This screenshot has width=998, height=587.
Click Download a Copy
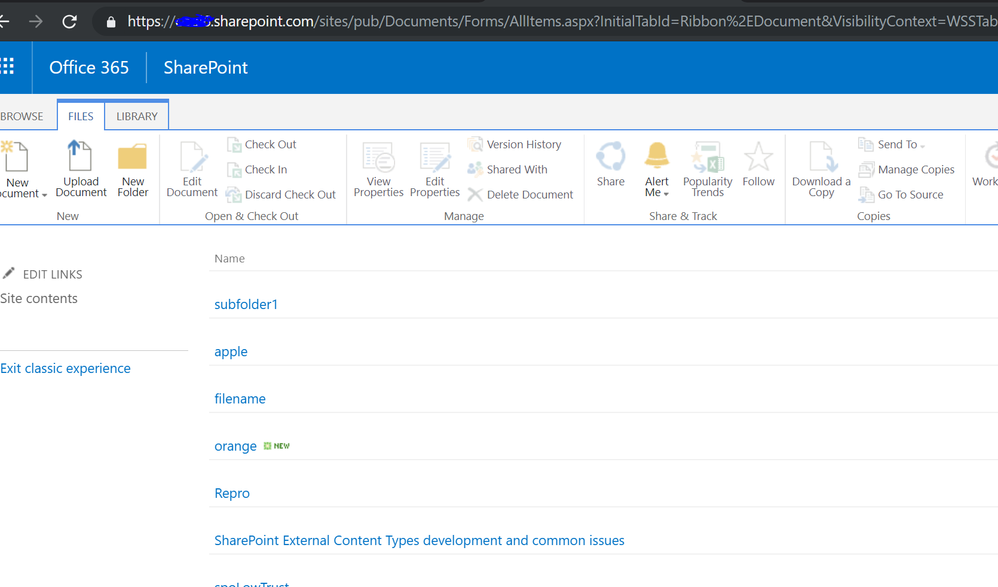click(x=821, y=169)
